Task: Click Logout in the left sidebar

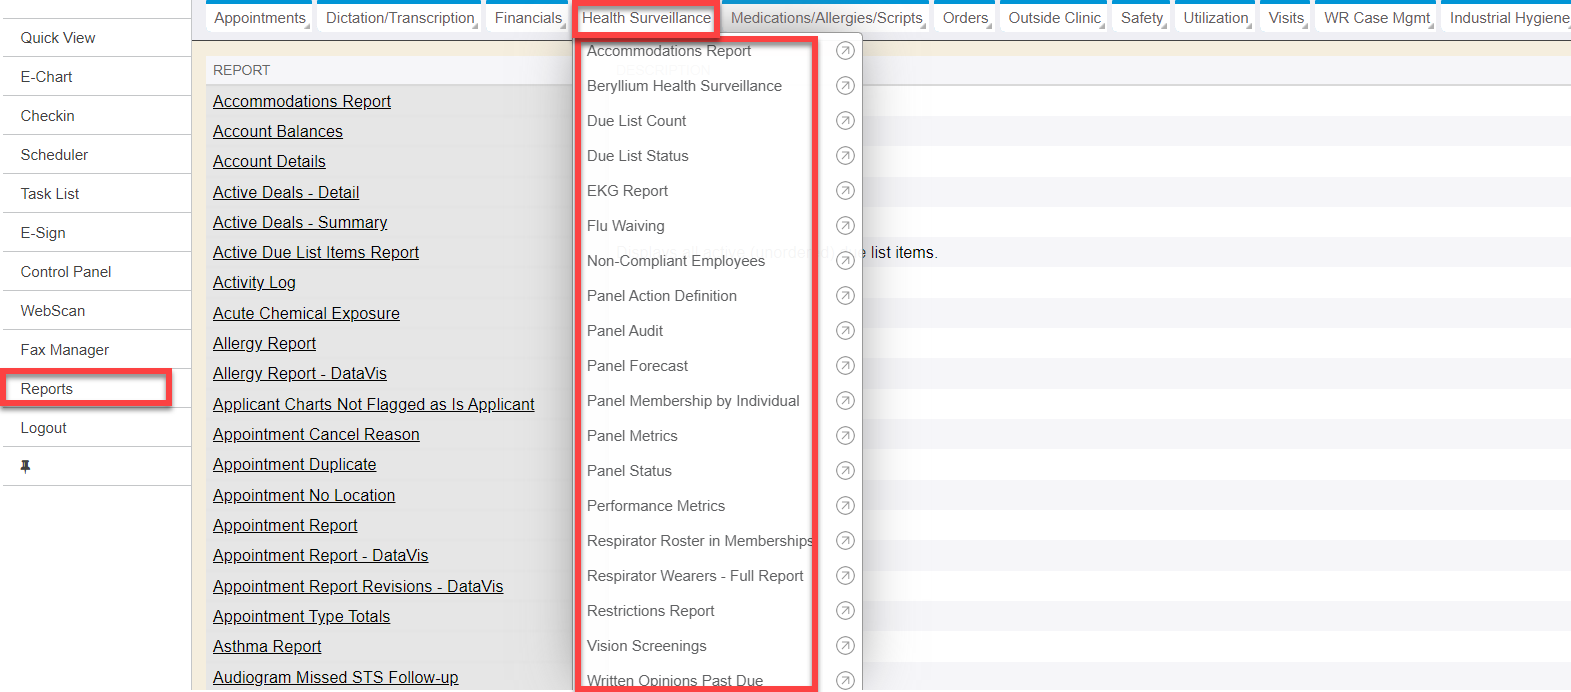Action: [x=44, y=428]
